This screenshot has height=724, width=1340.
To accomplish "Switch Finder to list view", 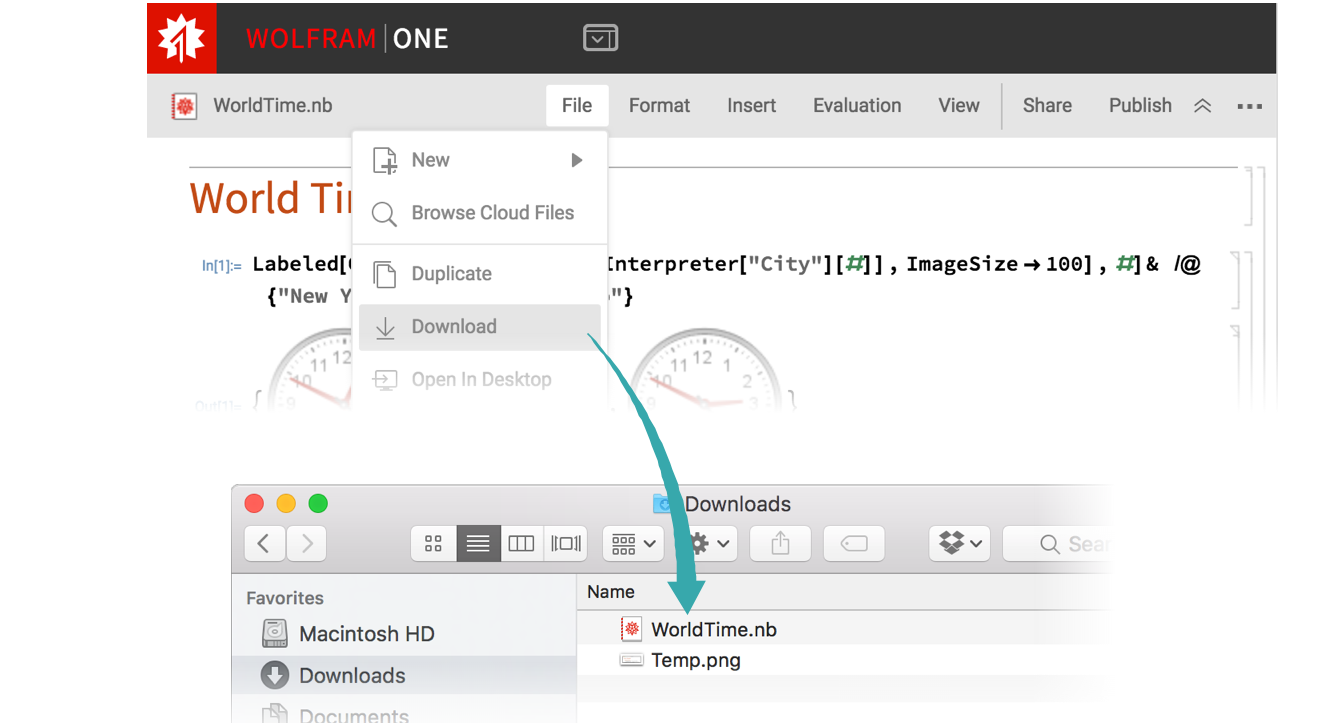I will tap(478, 543).
